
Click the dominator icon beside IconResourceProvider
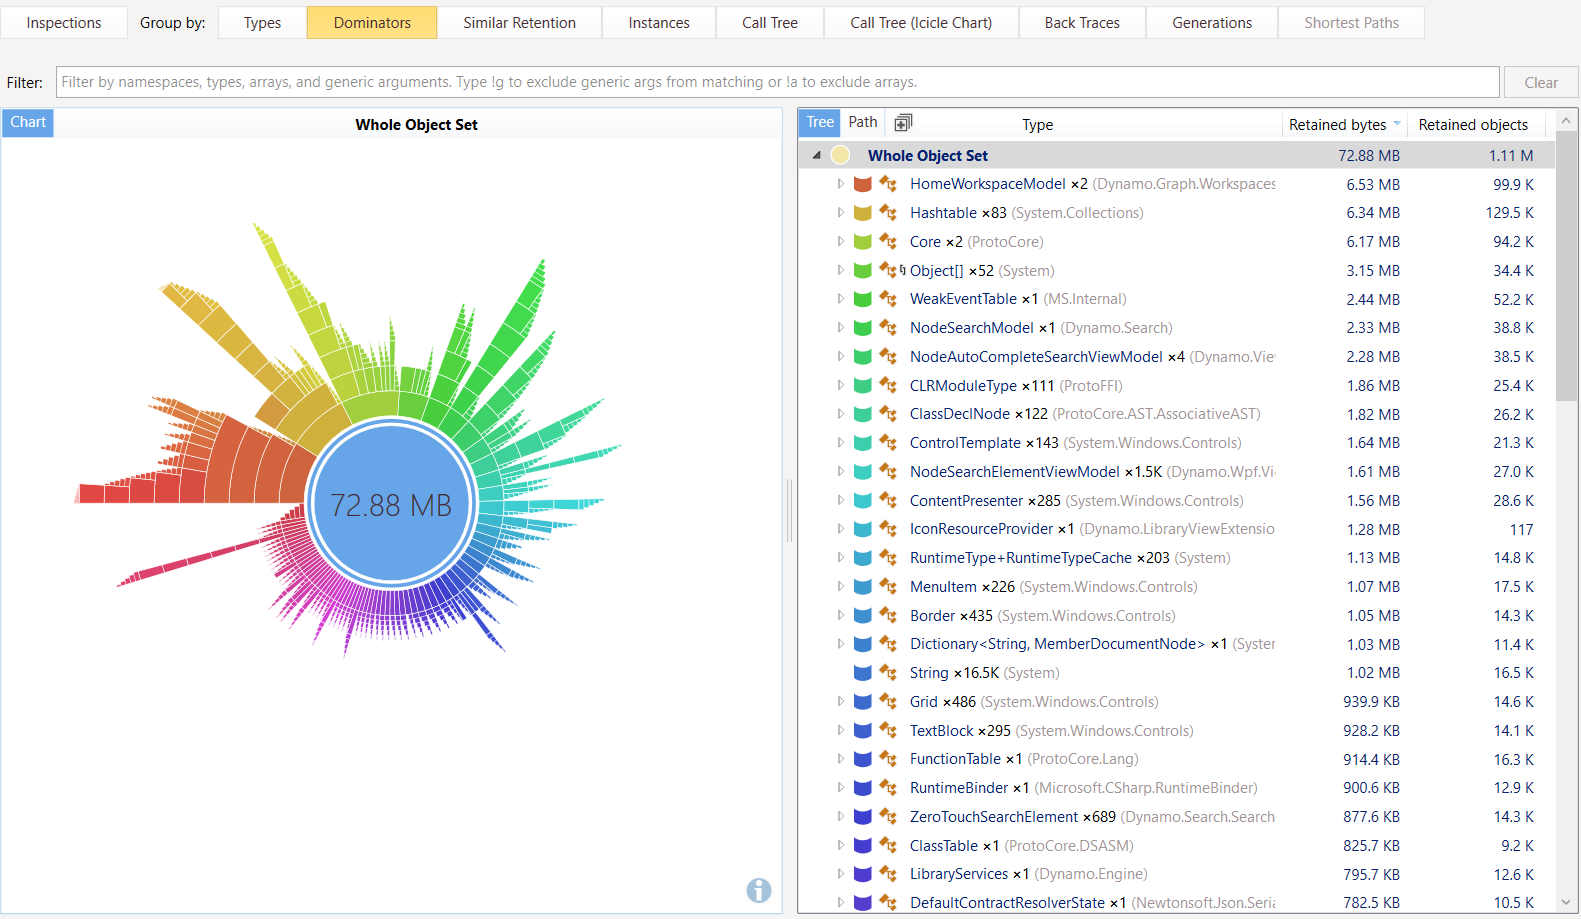(888, 529)
